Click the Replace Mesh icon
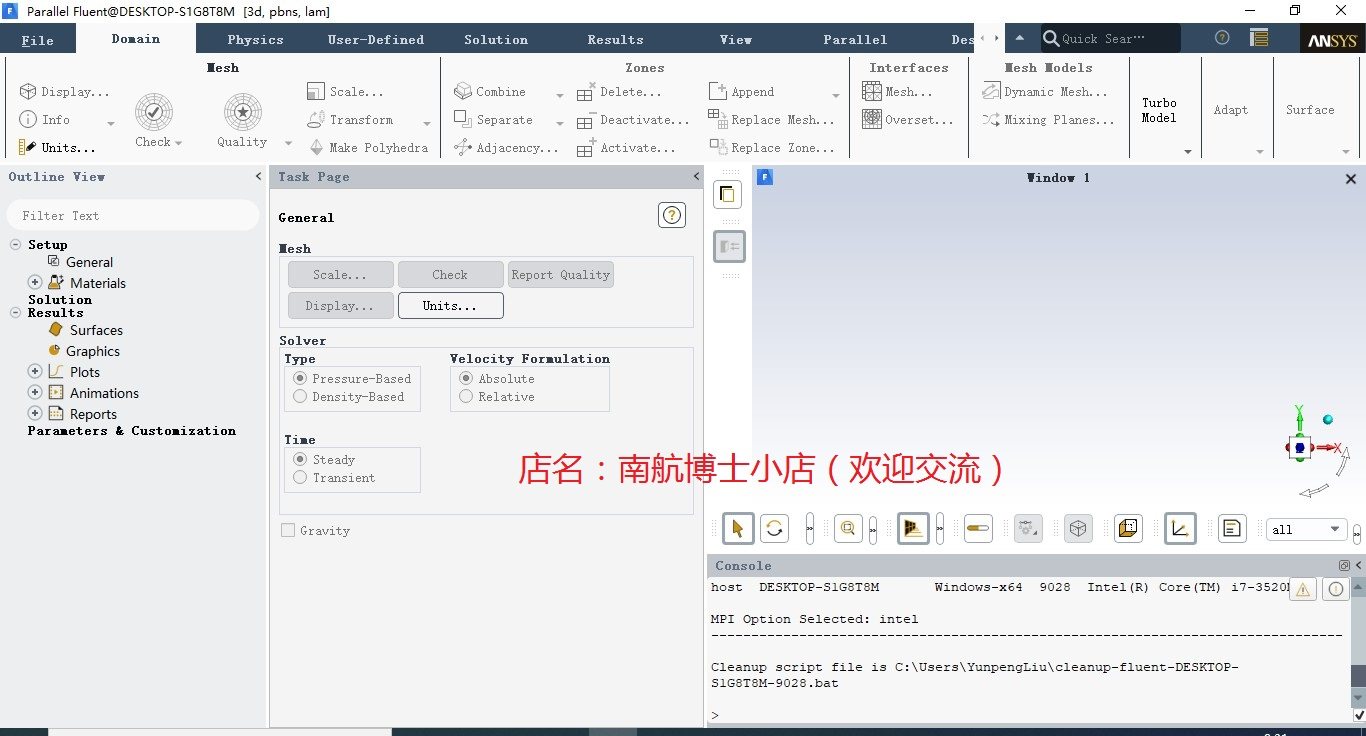 pyautogui.click(x=717, y=120)
